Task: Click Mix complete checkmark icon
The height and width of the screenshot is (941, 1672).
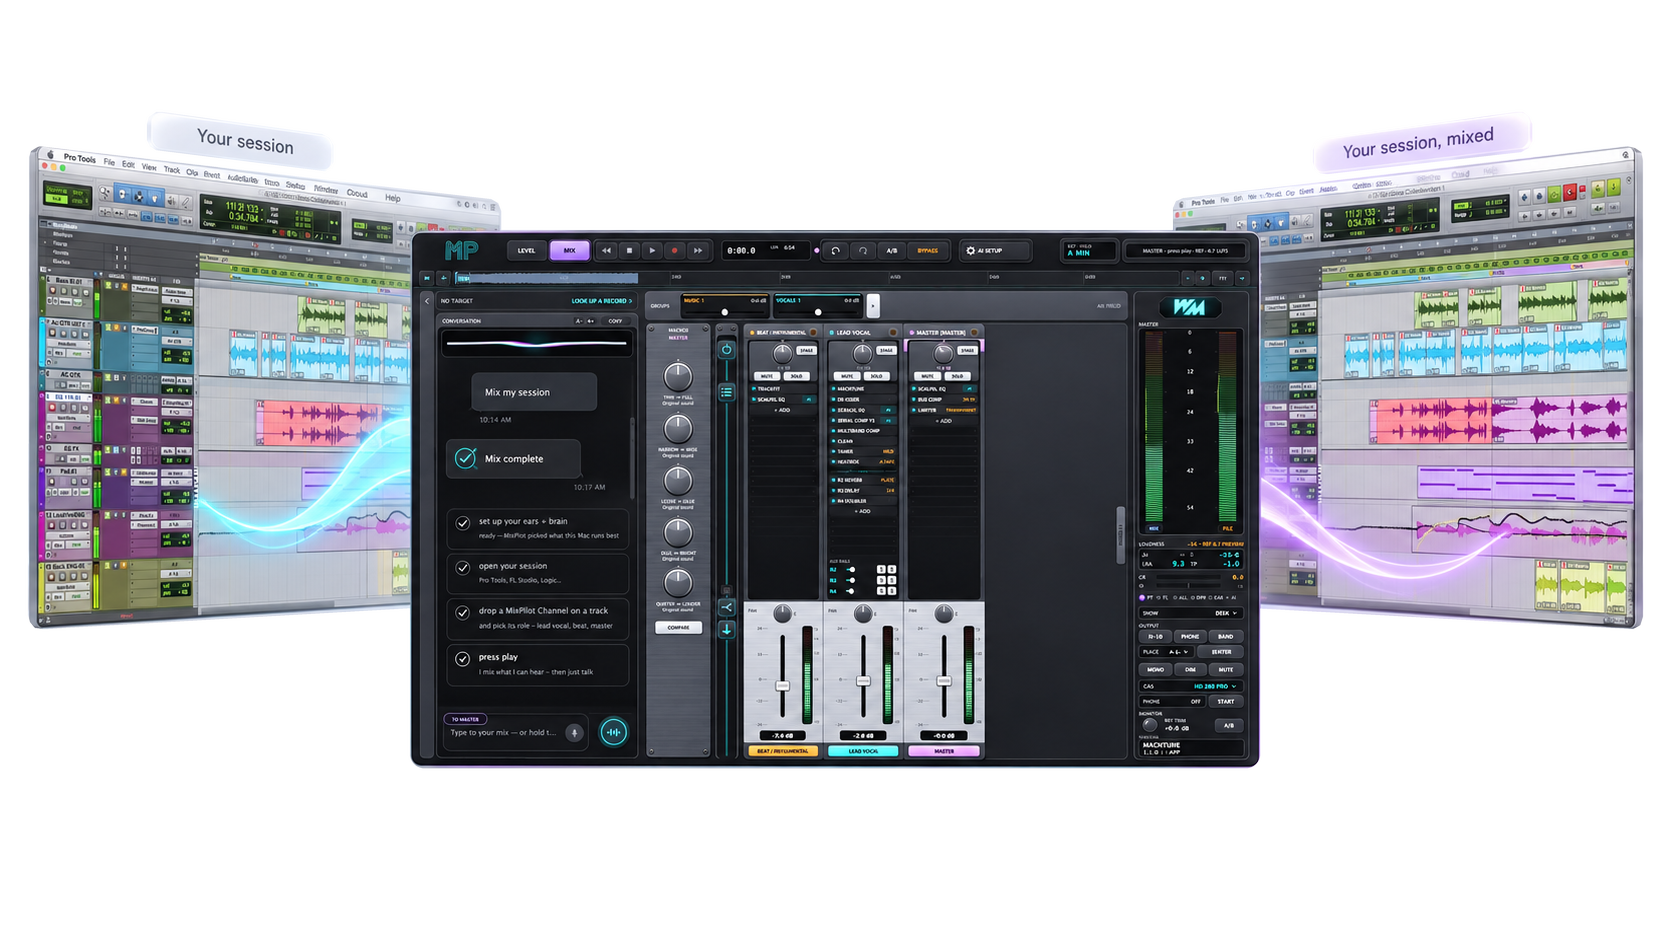Action: (x=465, y=458)
